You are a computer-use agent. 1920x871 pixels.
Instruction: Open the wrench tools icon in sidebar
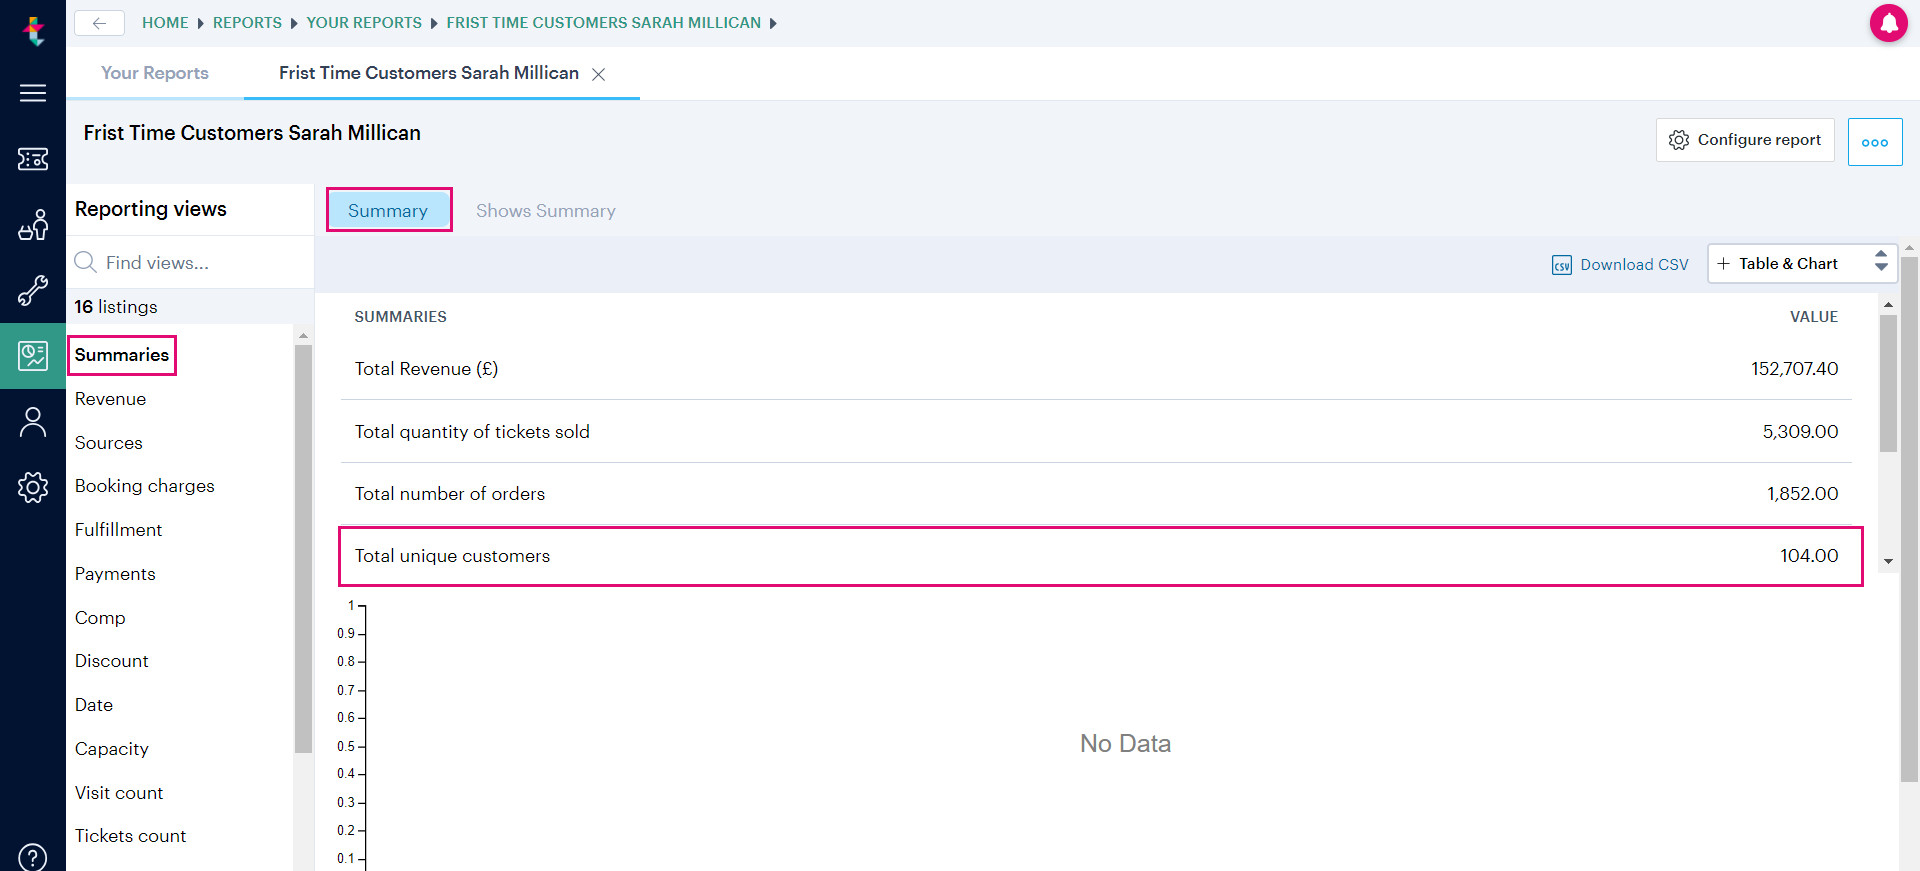tap(33, 291)
